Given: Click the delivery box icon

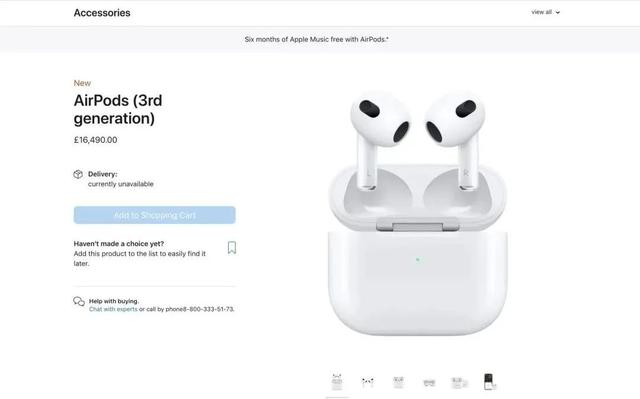Looking at the screenshot, I should 78,174.
